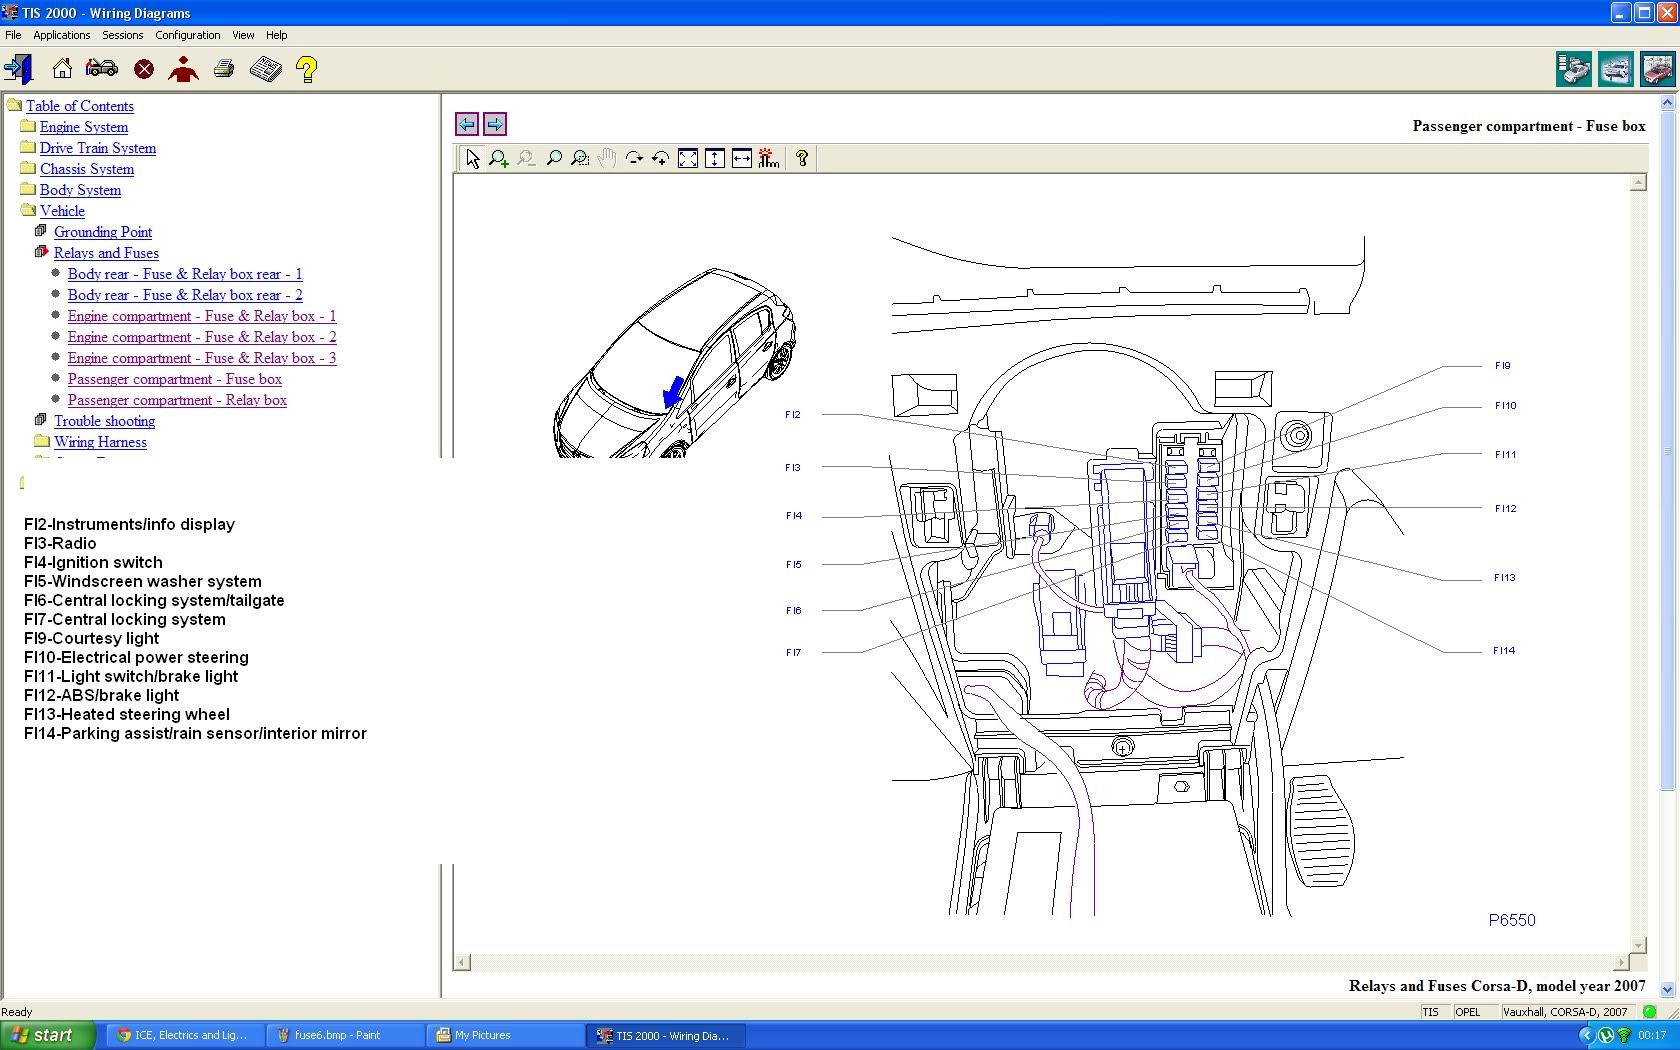Click the P6550 diagram code text
Viewport: 1680px width, 1050px height.
point(1512,920)
